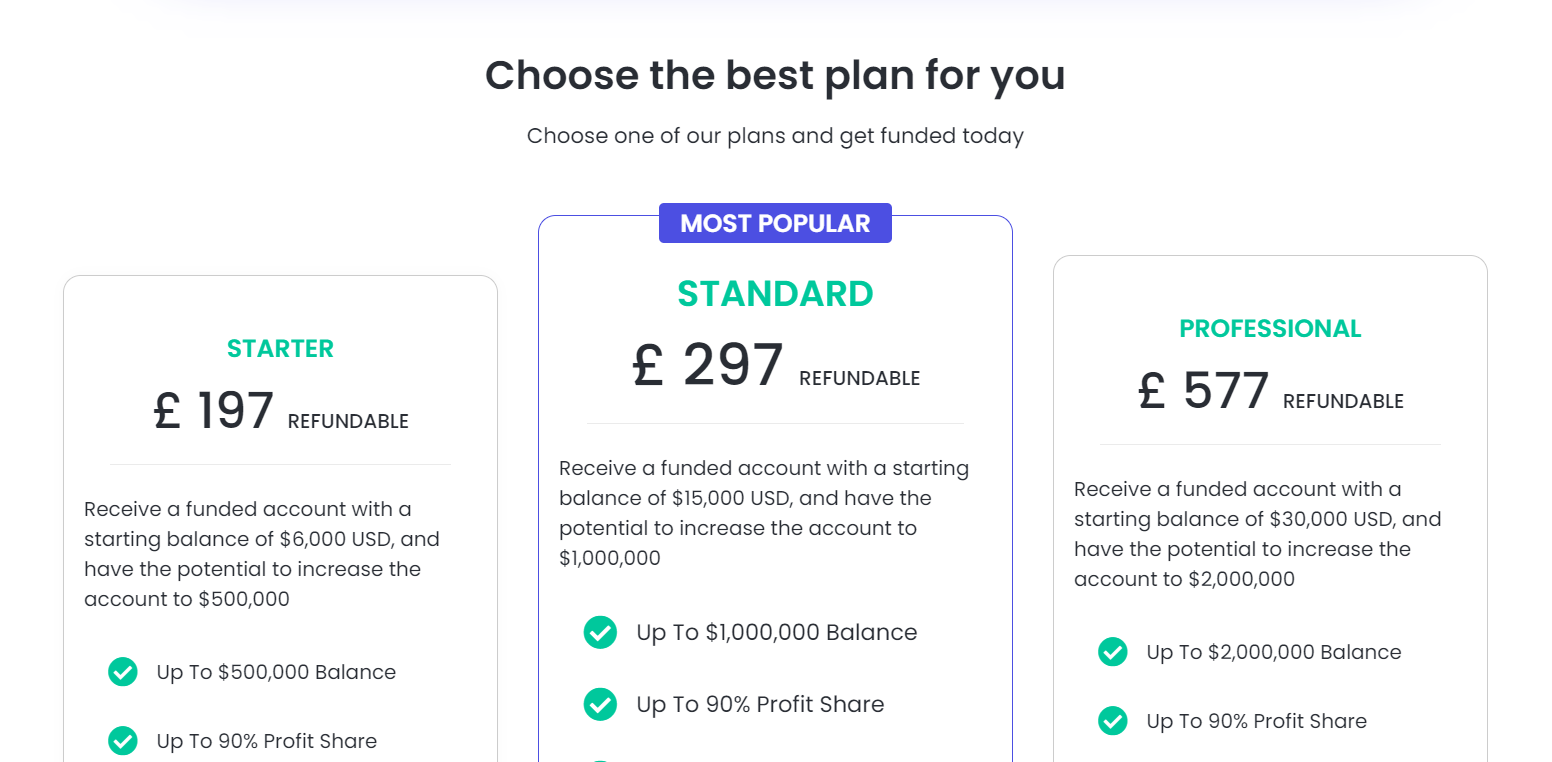Viewport: 1552px width, 762px height.
Task: Click the £ 197 price
Action: tap(214, 411)
